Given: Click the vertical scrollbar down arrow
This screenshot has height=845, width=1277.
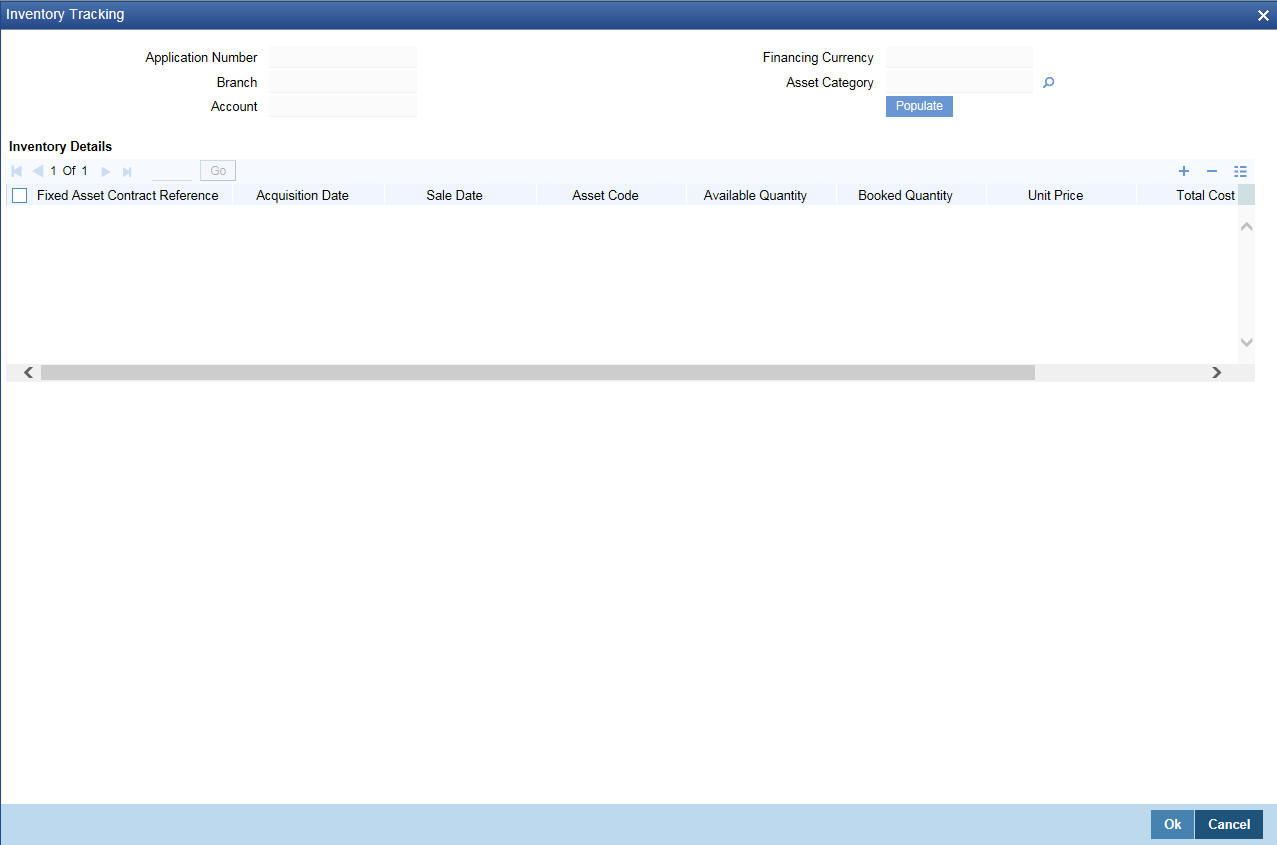Looking at the screenshot, I should [1246, 342].
